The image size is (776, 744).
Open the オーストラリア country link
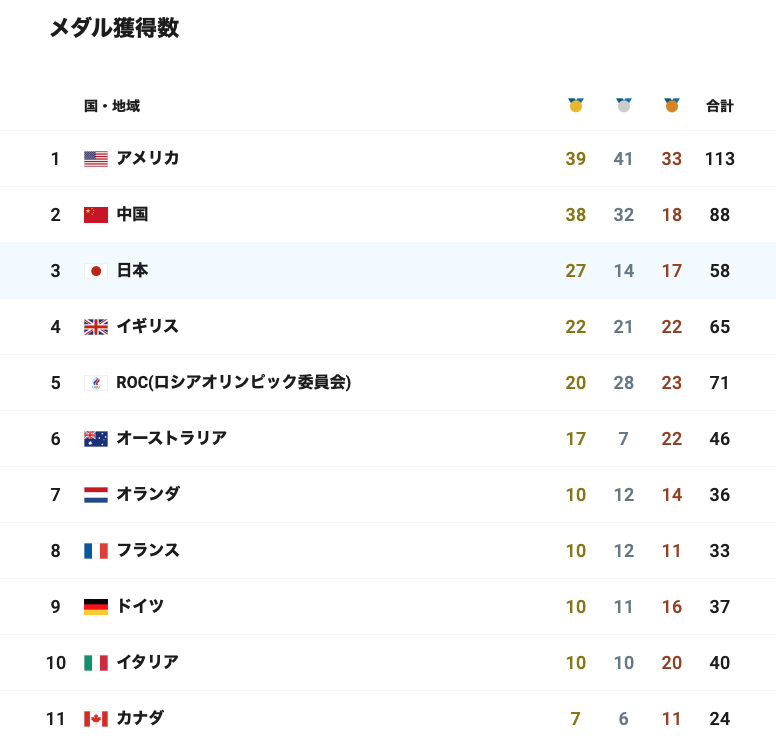[x=171, y=438]
